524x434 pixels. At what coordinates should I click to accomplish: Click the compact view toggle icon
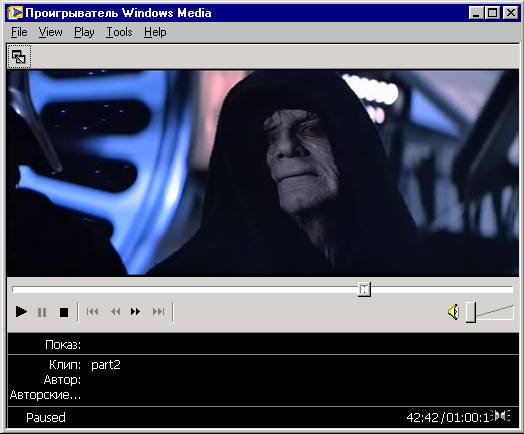(19, 57)
